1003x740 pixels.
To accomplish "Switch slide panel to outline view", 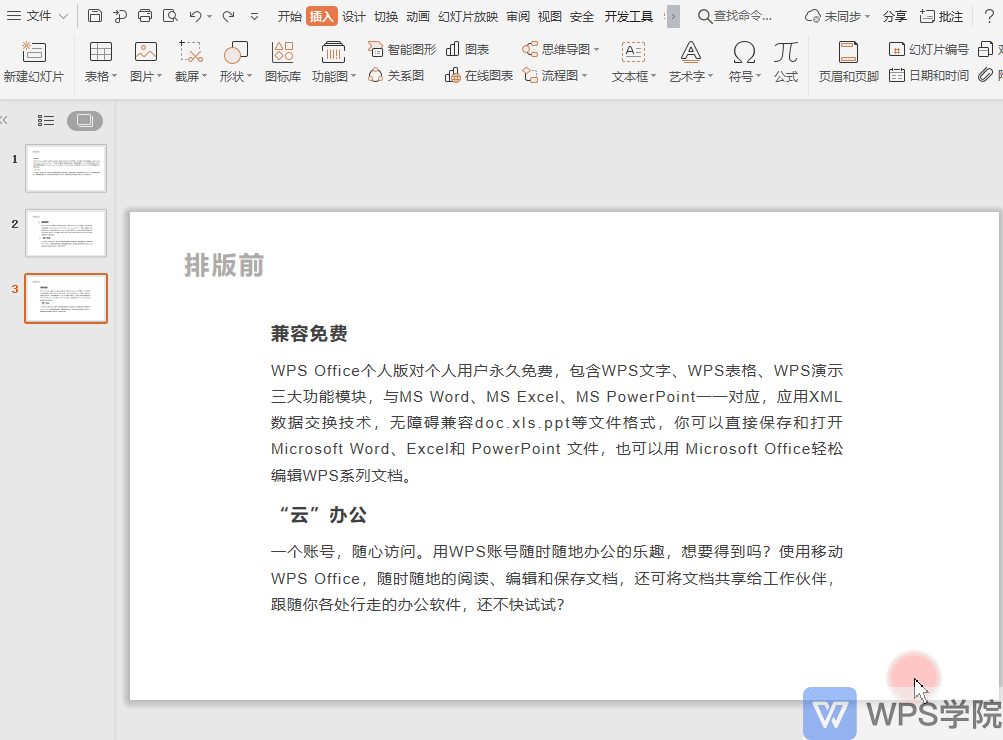I will 45,120.
